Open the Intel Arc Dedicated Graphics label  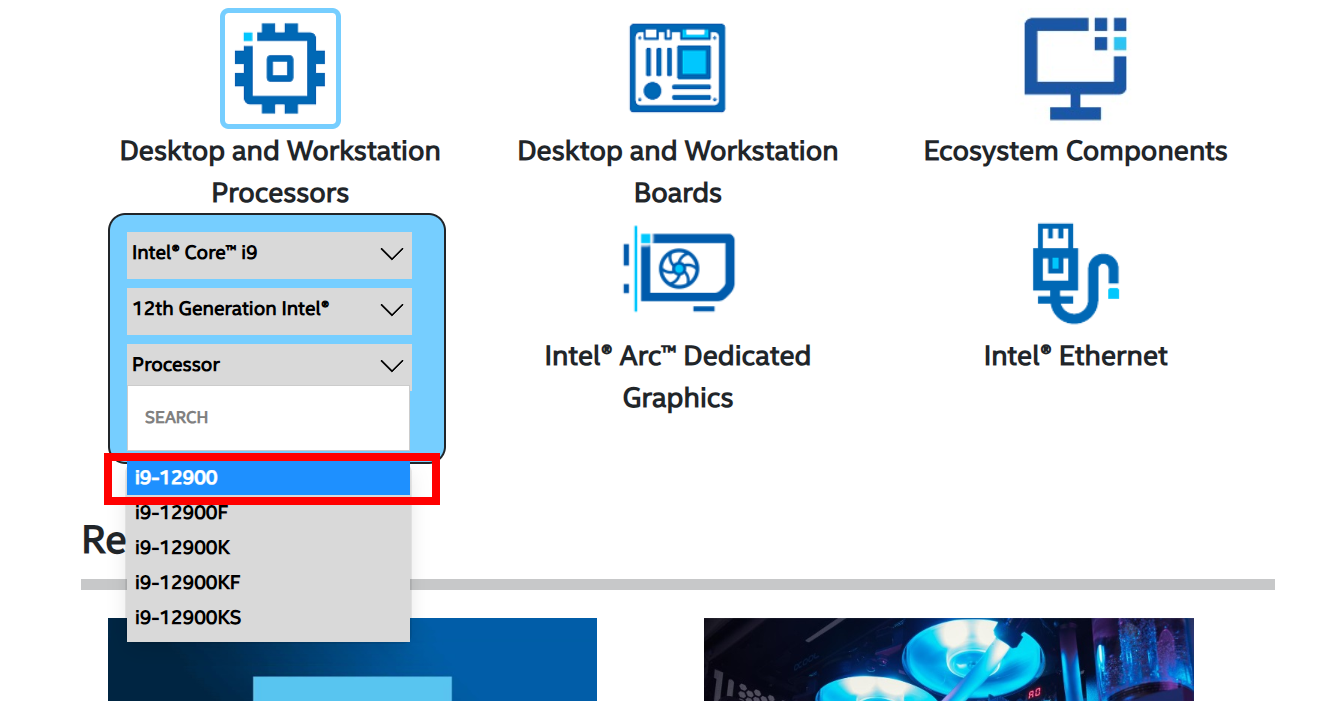(x=678, y=376)
